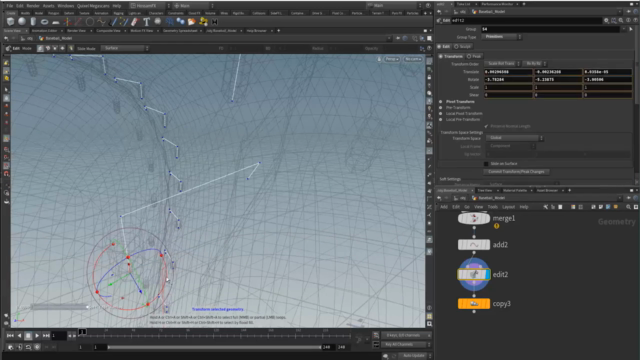The height and width of the screenshot is (360, 640).
Task: Click network editor search magnifier icon
Action: [628, 207]
